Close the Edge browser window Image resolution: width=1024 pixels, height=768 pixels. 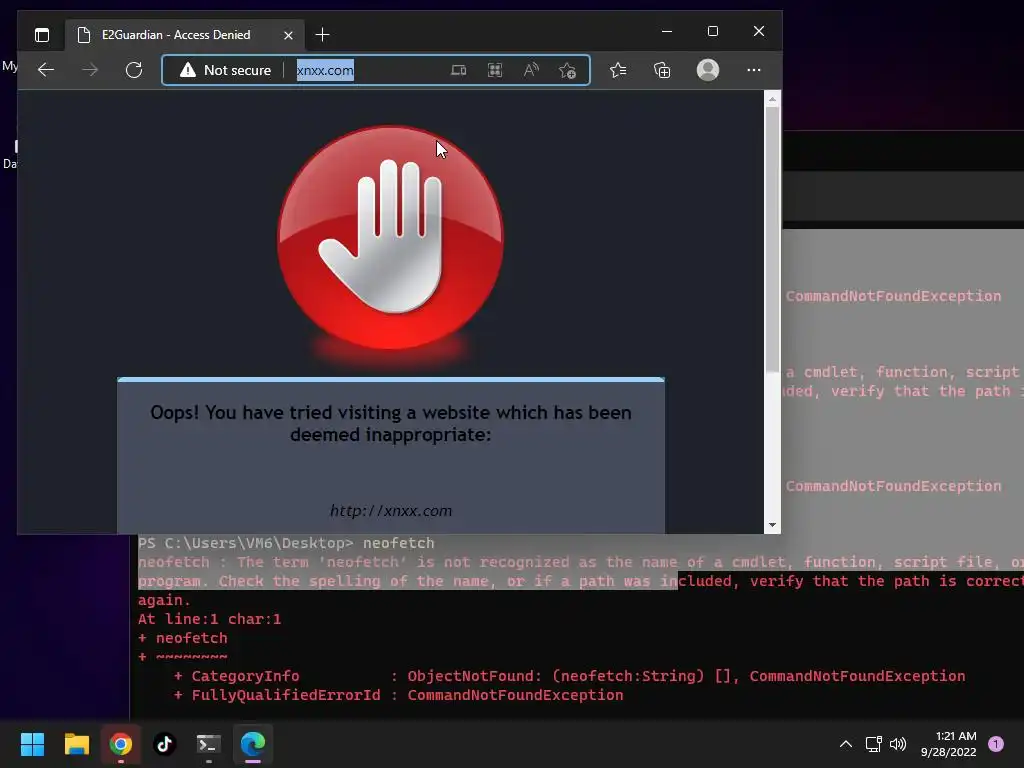[x=758, y=31]
